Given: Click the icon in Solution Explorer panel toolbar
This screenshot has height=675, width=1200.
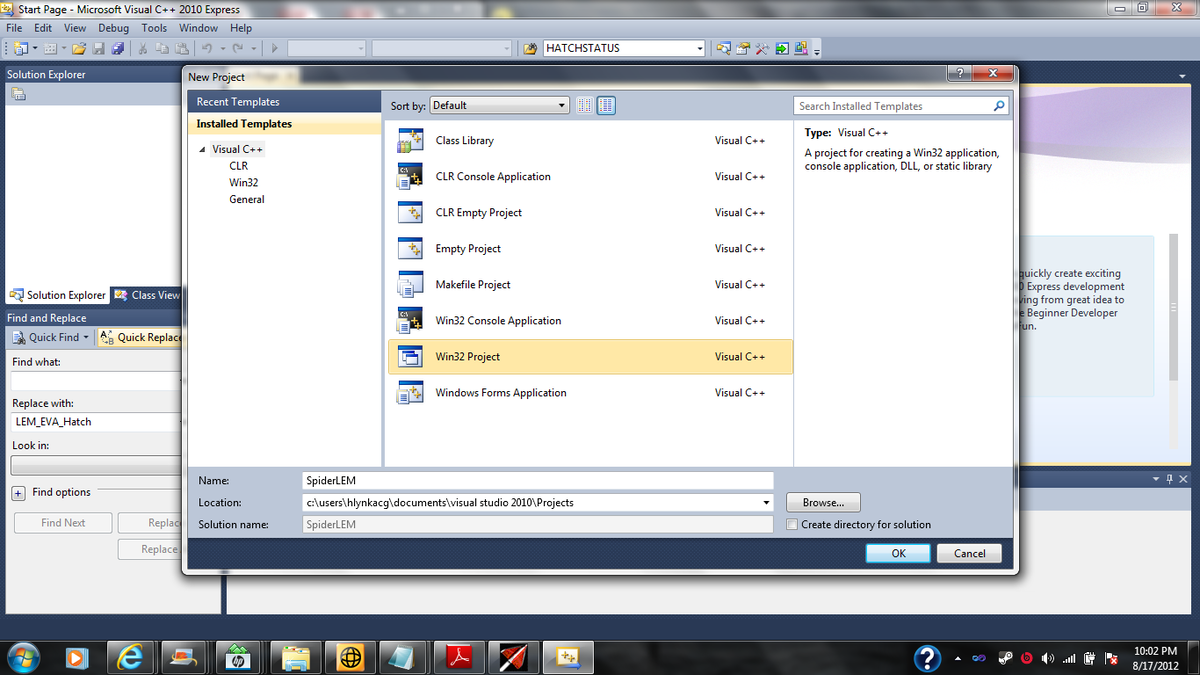Looking at the screenshot, I should pos(18,94).
